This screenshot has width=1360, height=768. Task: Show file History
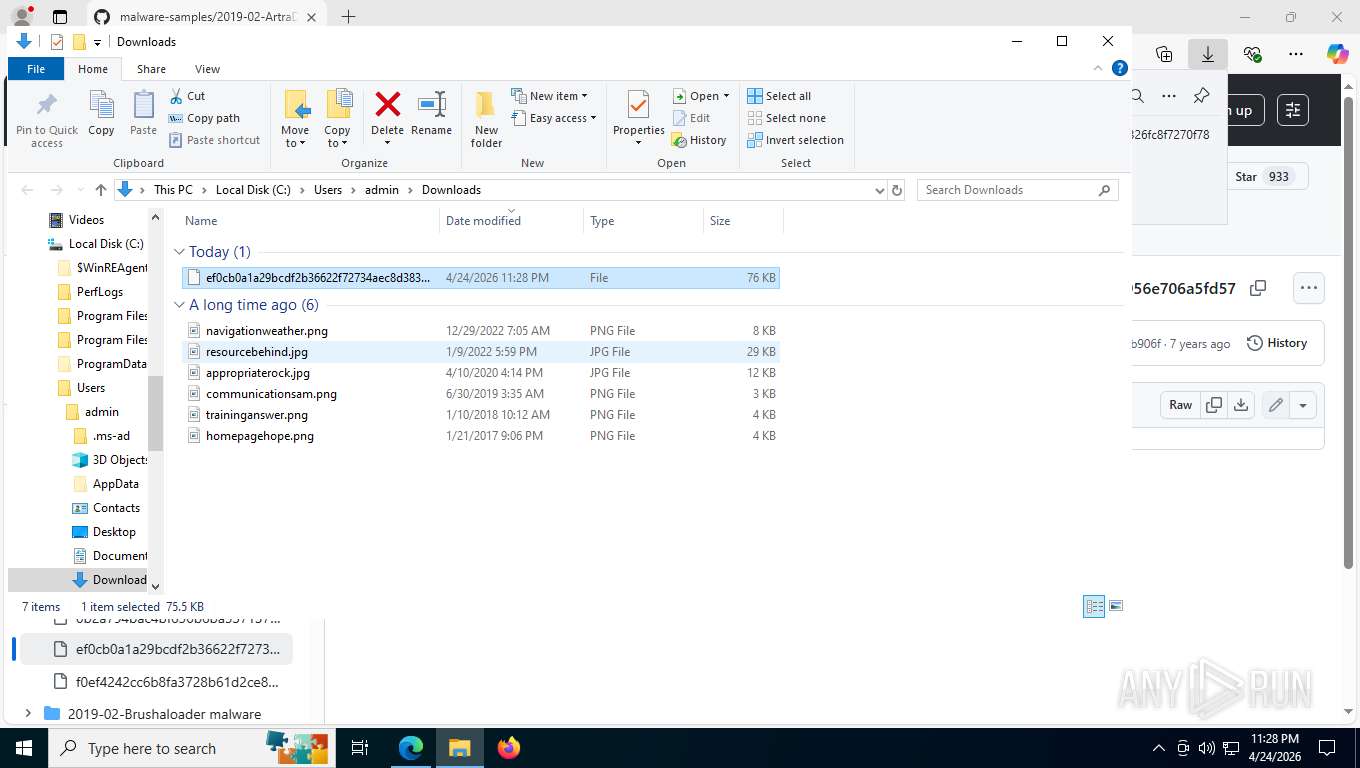[x=699, y=140]
